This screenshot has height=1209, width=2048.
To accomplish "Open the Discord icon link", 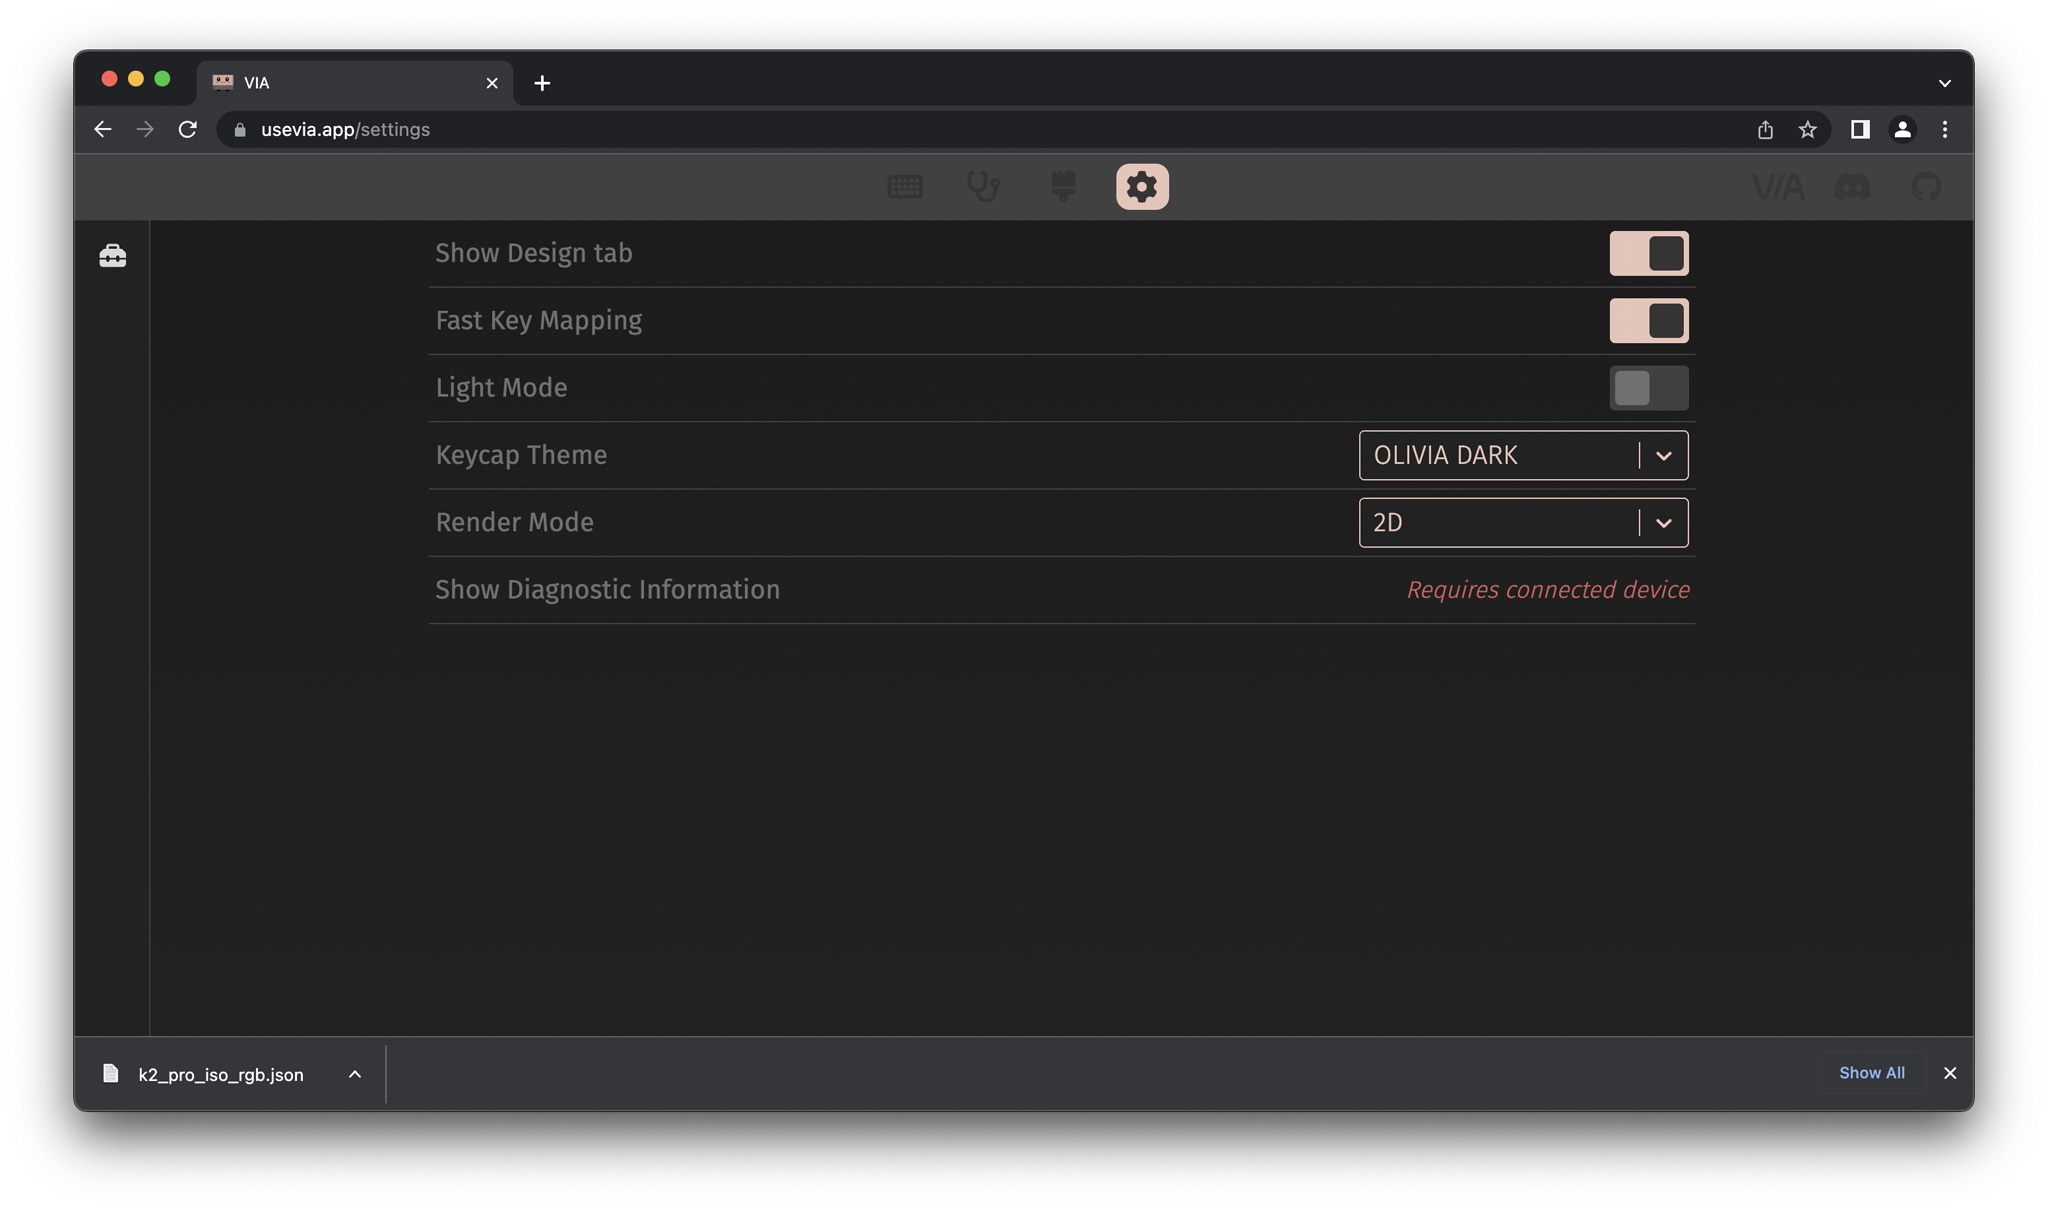I will click(1852, 187).
